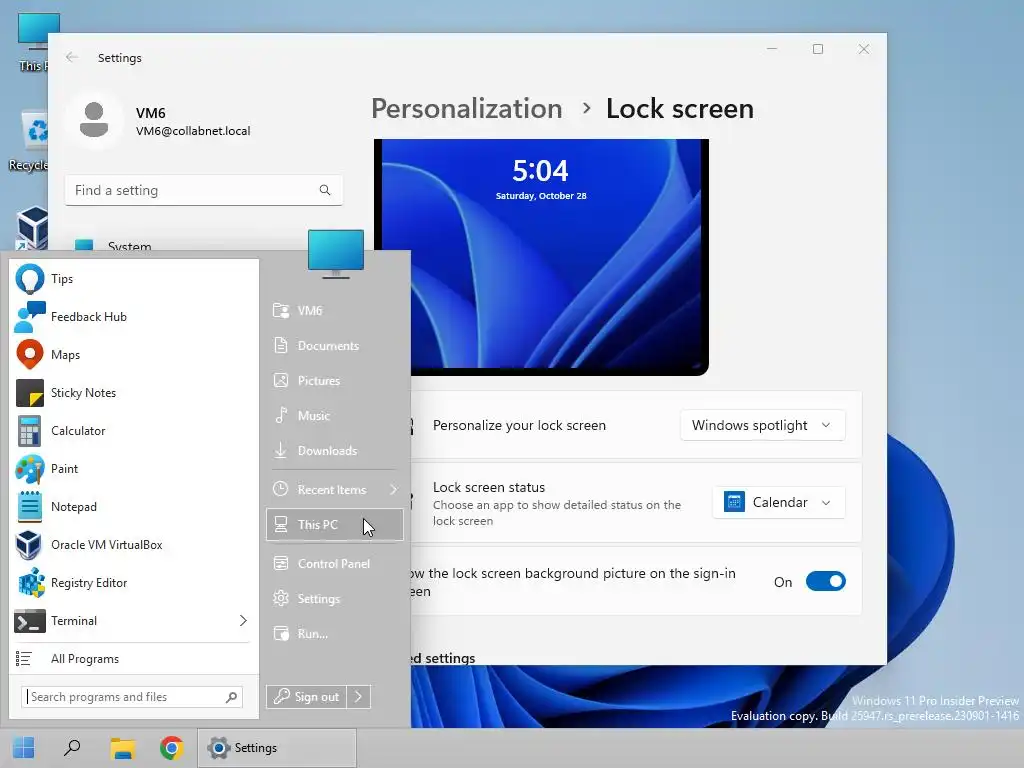
Task: Open VM6 user folder in start menu
Action: (x=334, y=311)
